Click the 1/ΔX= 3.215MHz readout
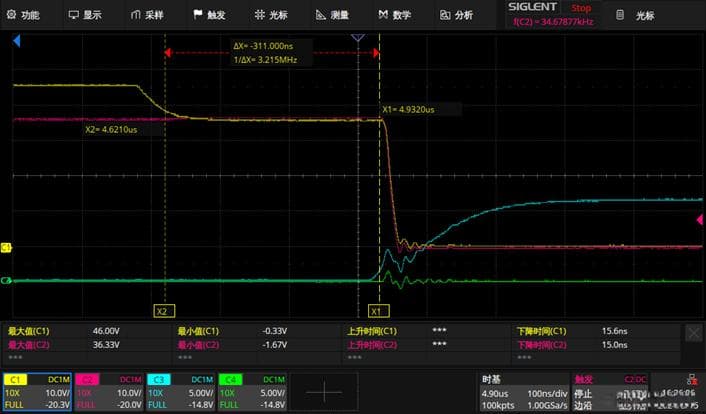 265,59
